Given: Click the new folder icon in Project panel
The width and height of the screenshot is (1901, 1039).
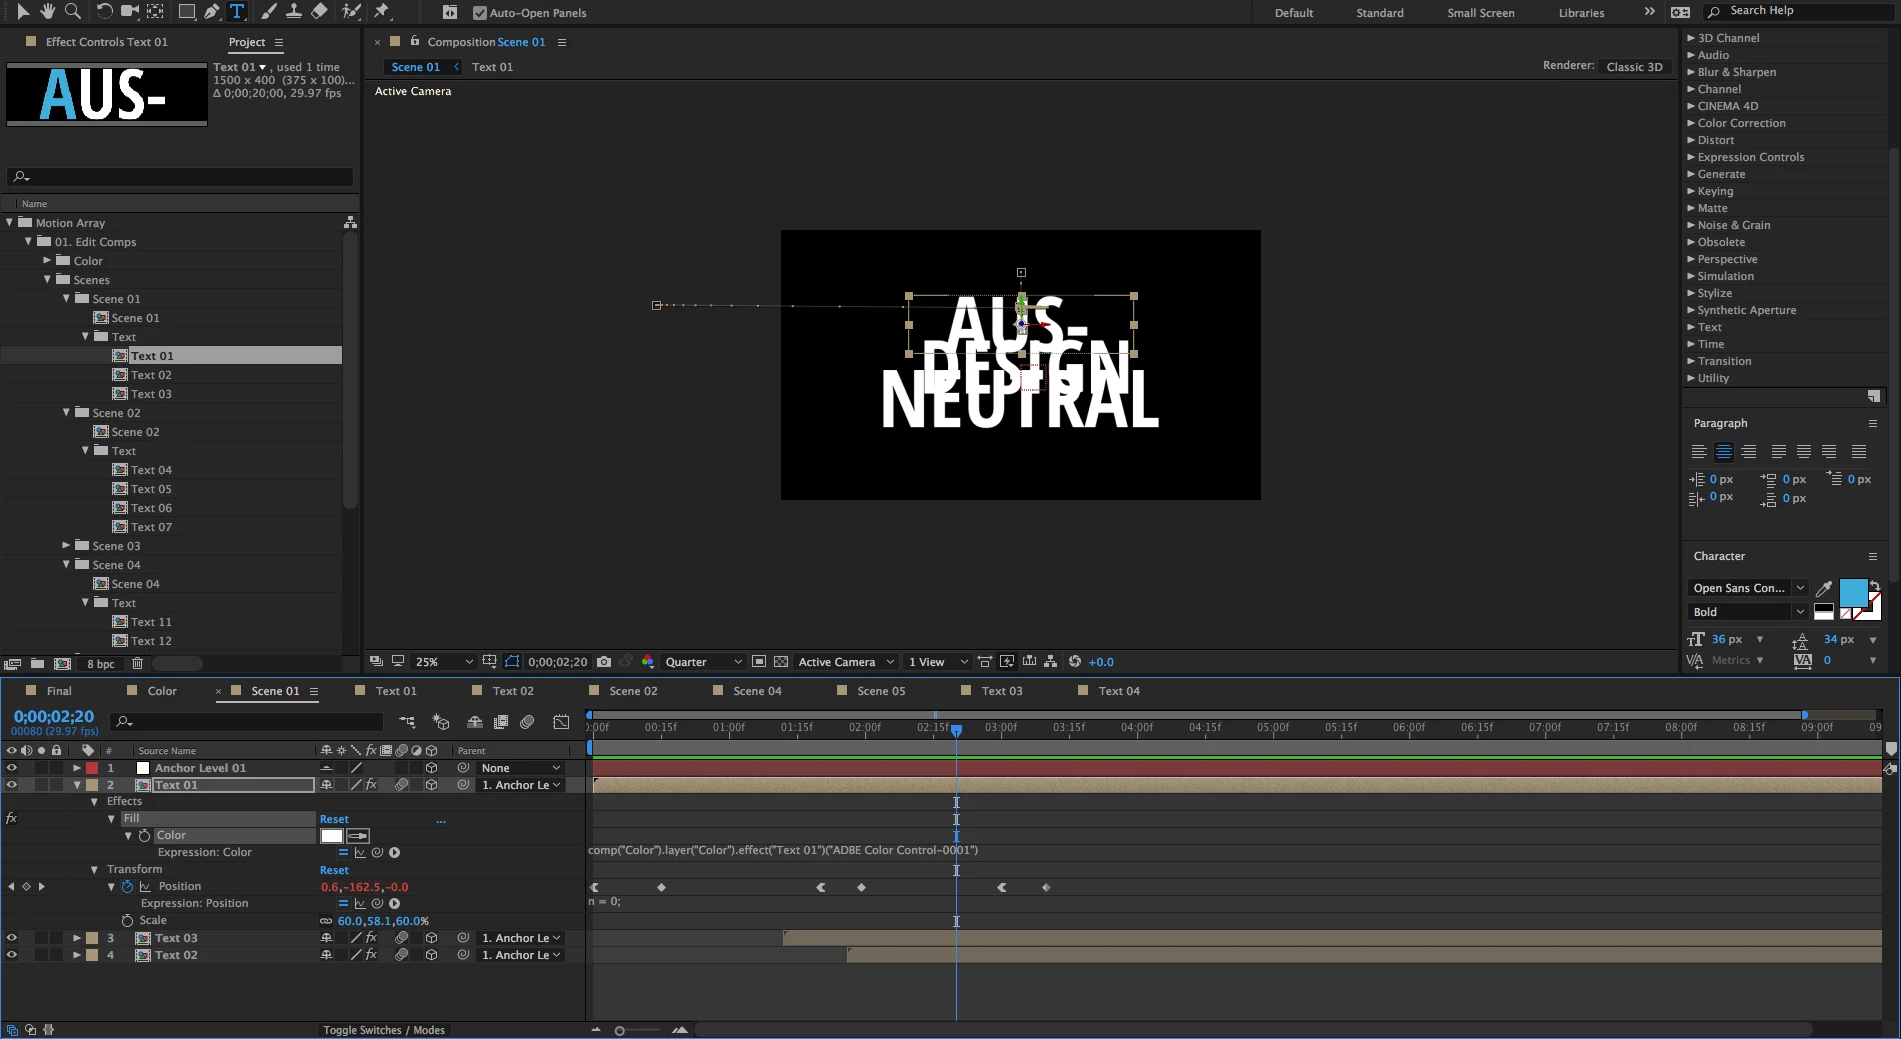Looking at the screenshot, I should 37,663.
